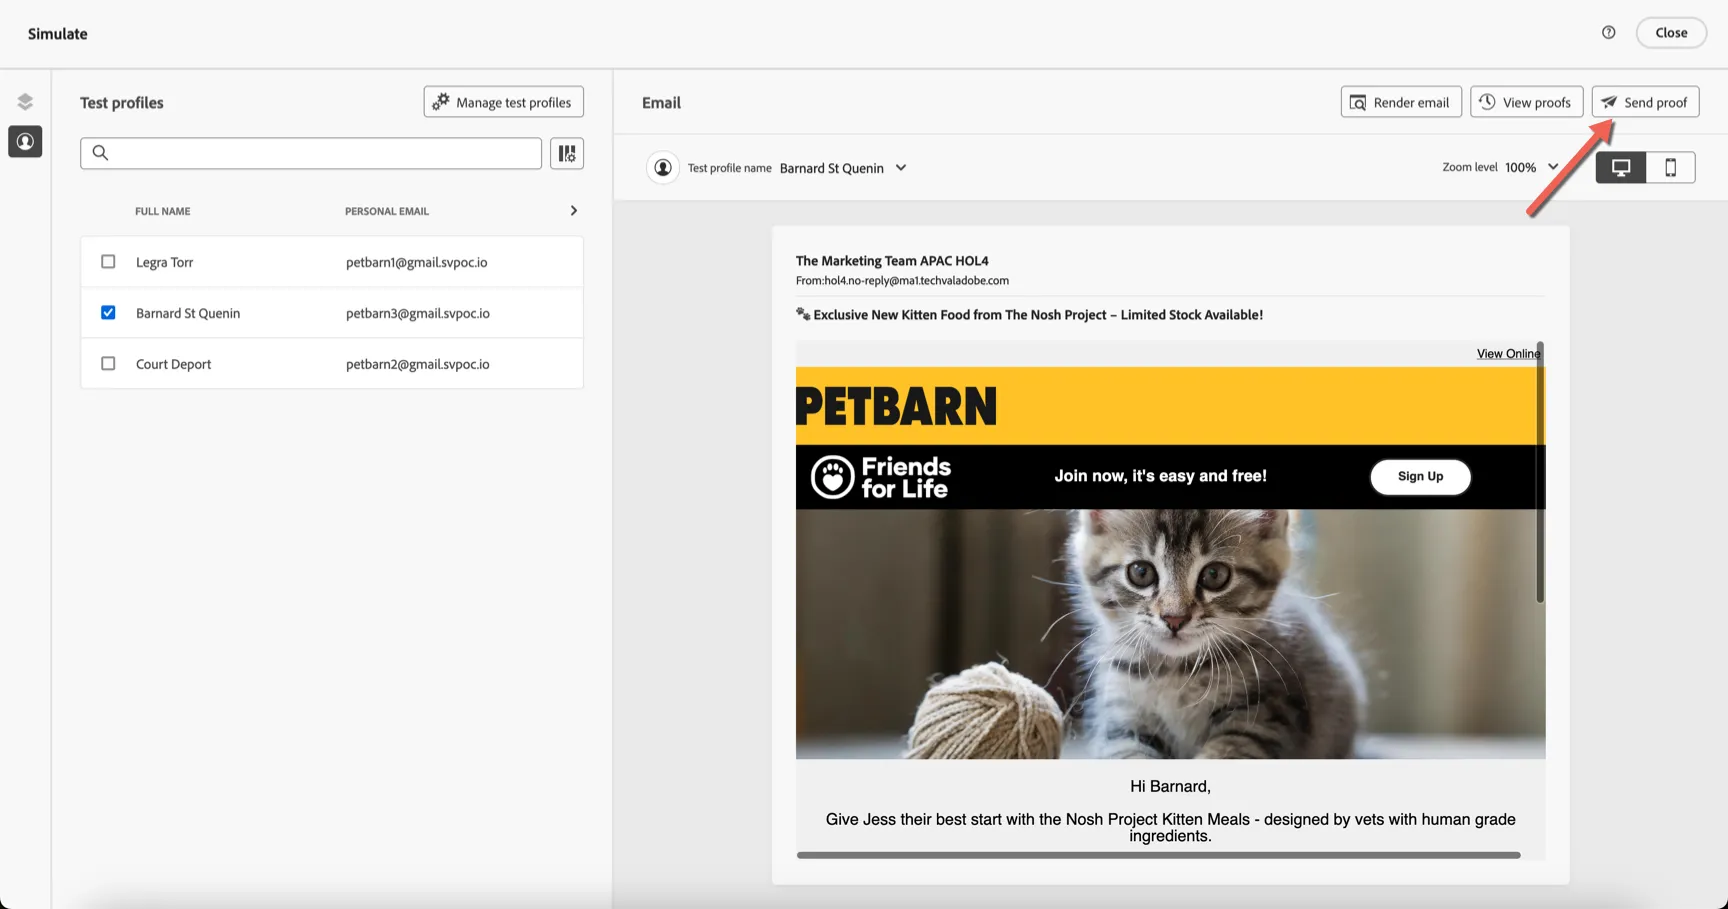Click the Friends for Life paw logo
Image resolution: width=1728 pixels, height=909 pixels.
click(x=832, y=477)
